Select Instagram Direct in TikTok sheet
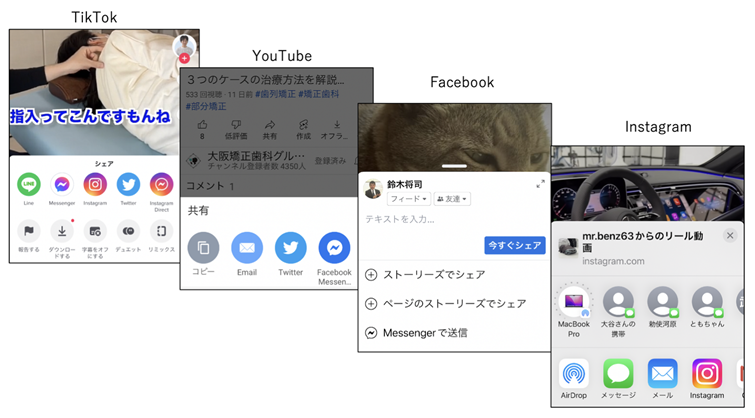The height and width of the screenshot is (418, 755). [x=161, y=185]
